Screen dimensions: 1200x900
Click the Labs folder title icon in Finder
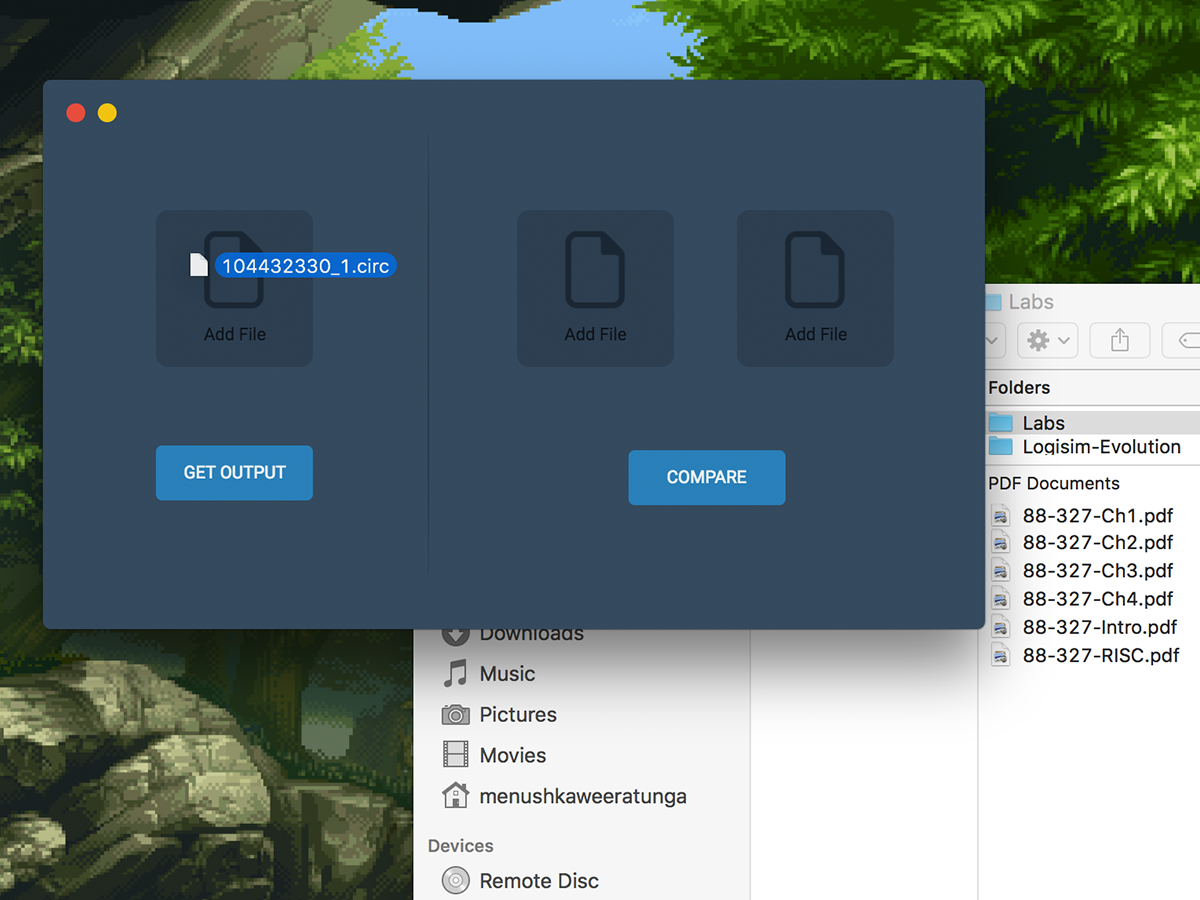[x=993, y=302]
